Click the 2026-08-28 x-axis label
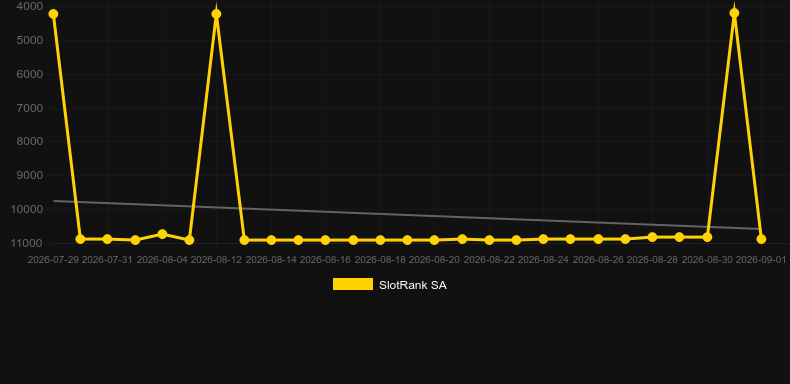This screenshot has width=790, height=384. (652, 260)
